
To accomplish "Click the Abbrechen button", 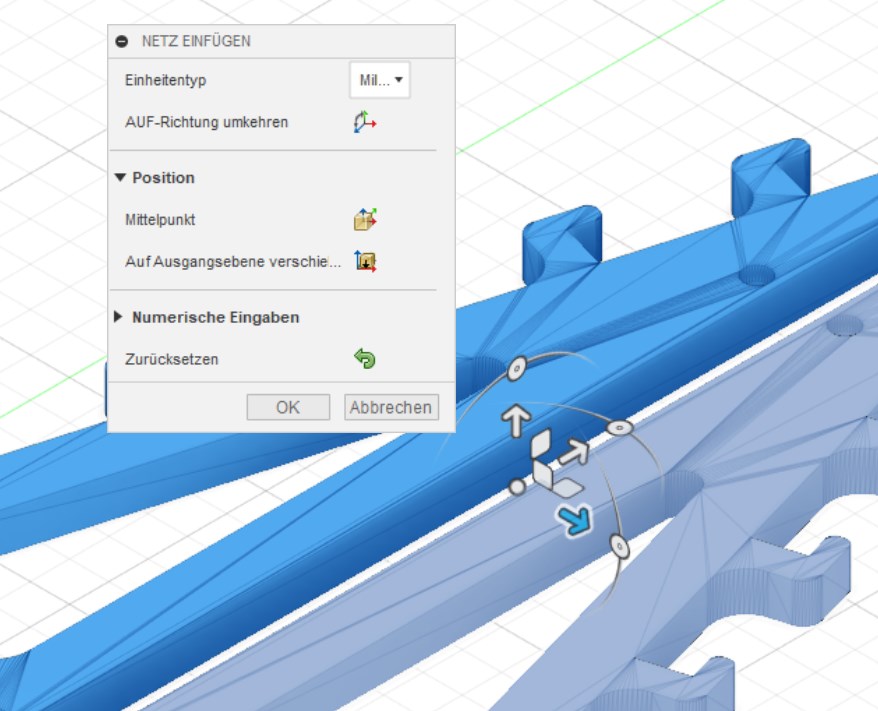I will (x=391, y=407).
